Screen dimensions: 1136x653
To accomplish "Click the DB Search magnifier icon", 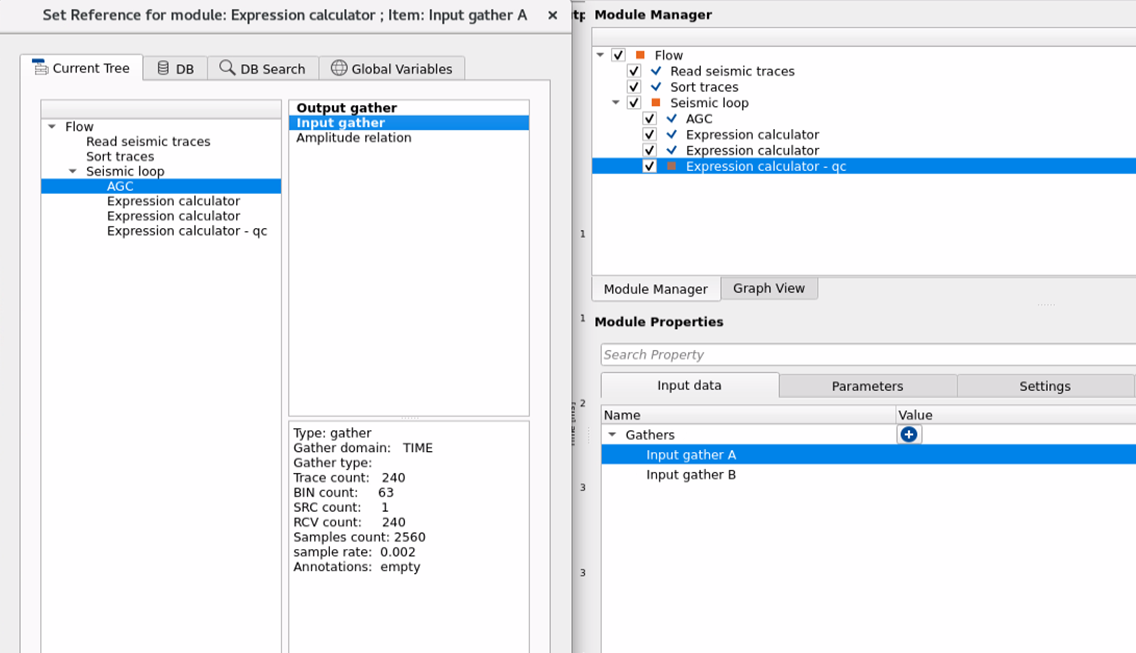I will [227, 68].
